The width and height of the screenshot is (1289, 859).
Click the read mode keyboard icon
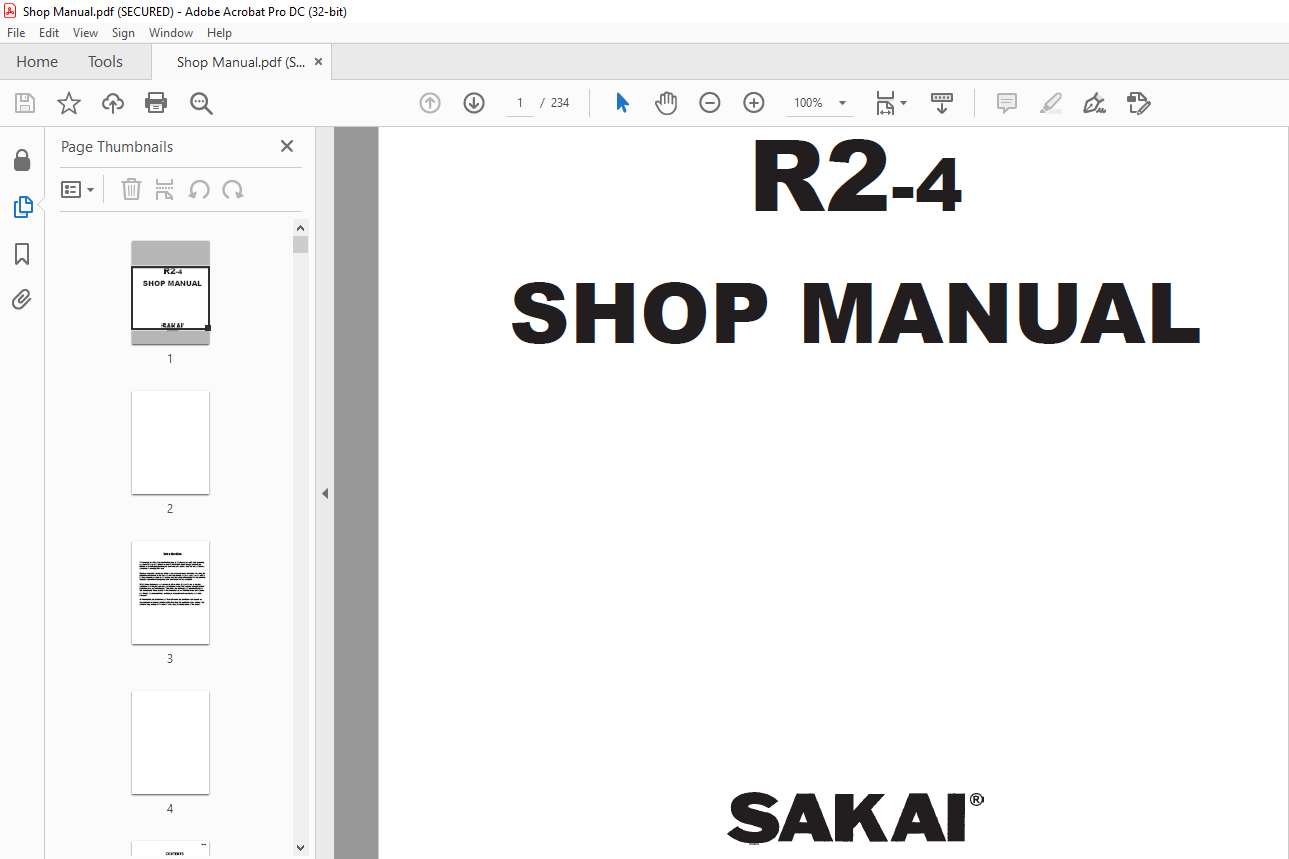[x=942, y=103]
